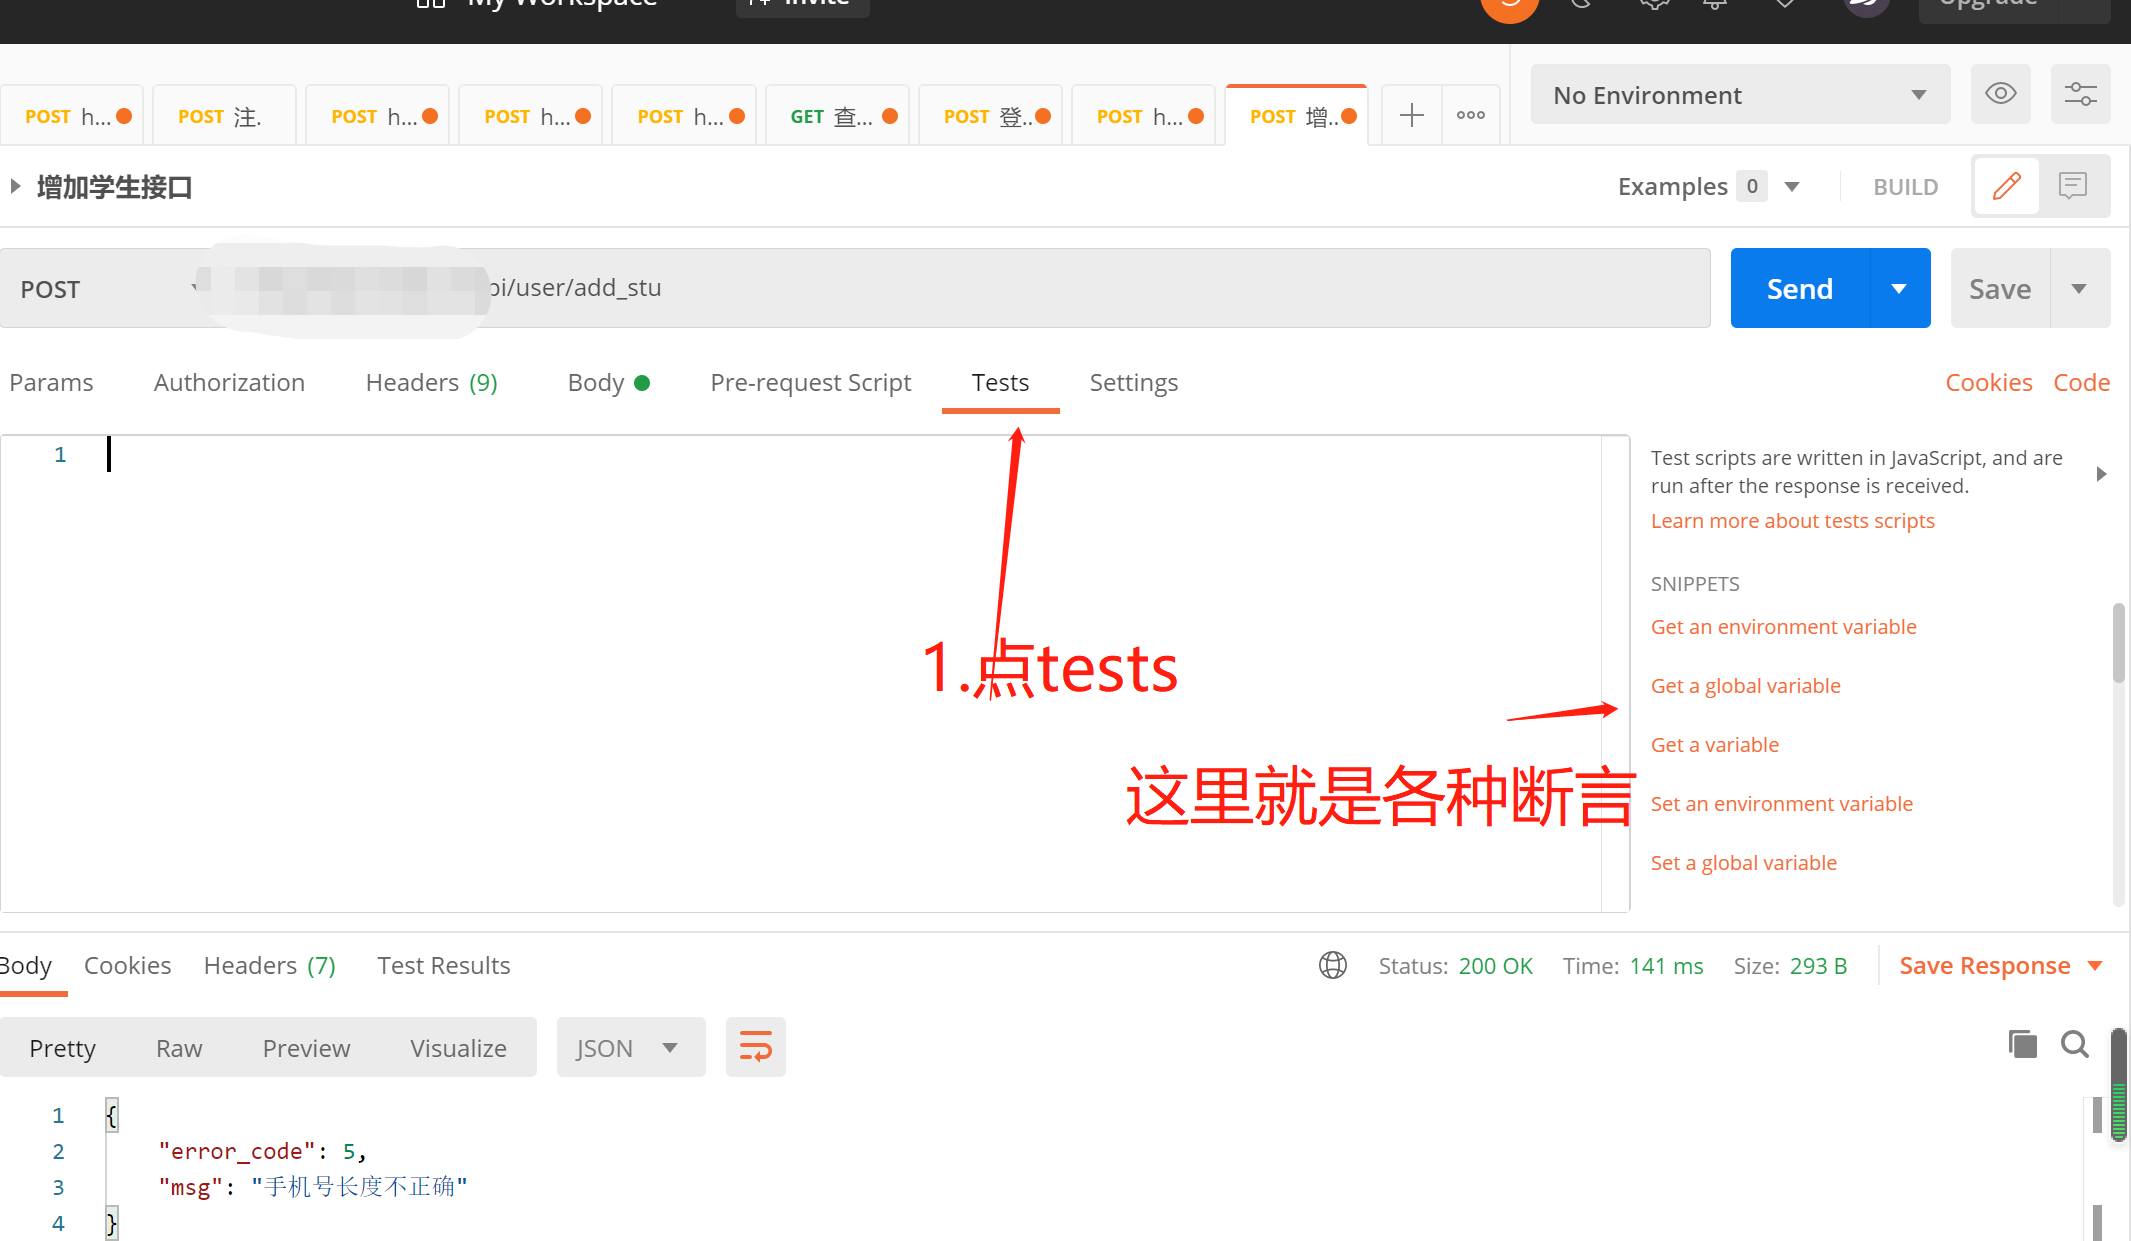Click the pencil edit icon near BUILD
This screenshot has height=1241, width=2131.
coord(2006,186)
